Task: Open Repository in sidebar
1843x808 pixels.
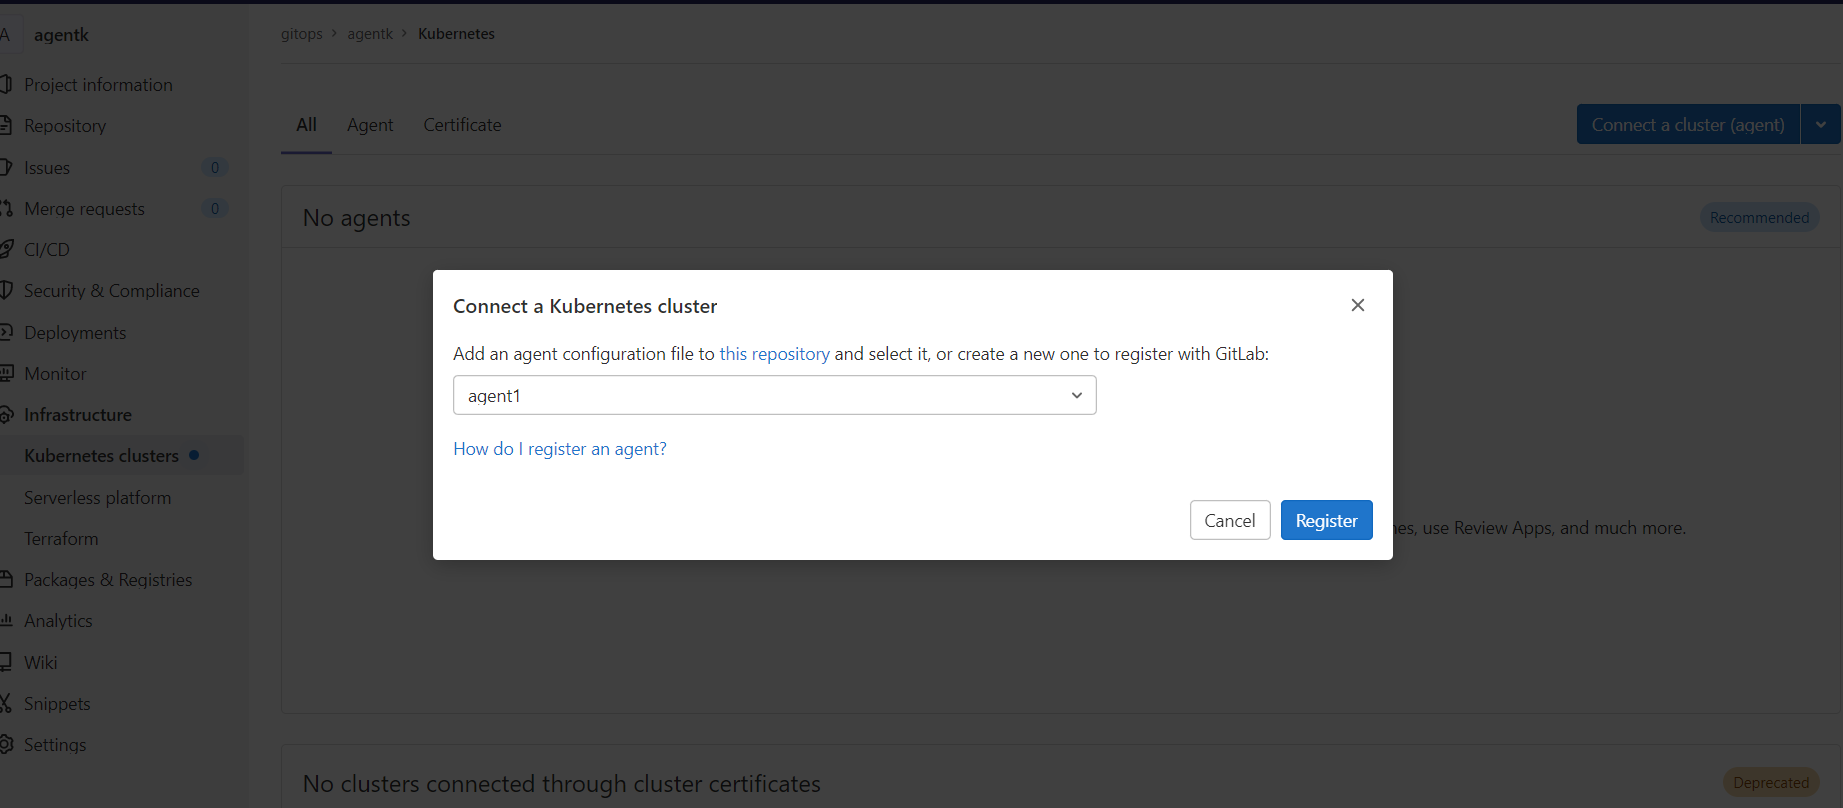Action: (x=65, y=126)
